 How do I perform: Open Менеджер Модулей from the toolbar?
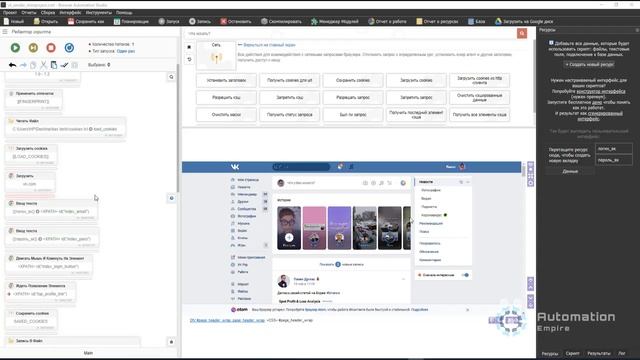click(x=335, y=21)
